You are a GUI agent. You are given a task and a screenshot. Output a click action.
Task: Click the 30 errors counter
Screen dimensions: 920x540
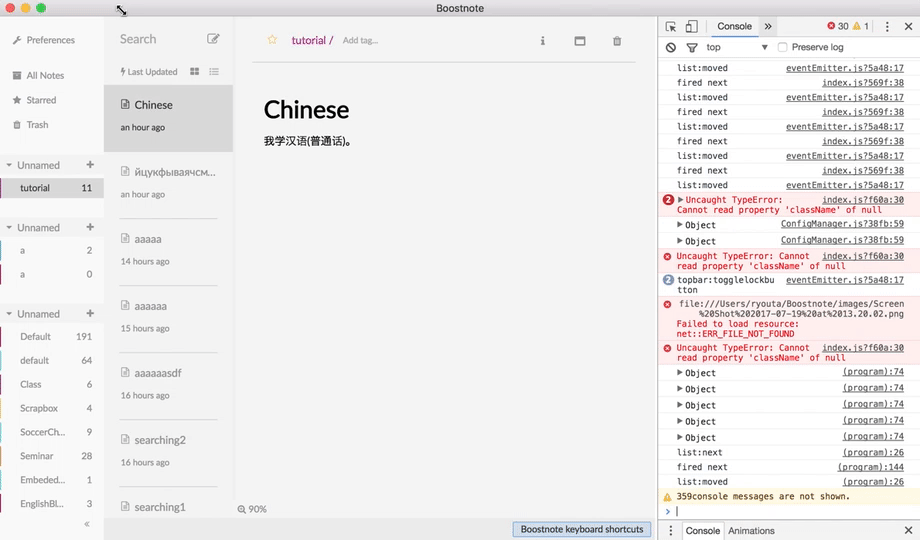(x=838, y=26)
